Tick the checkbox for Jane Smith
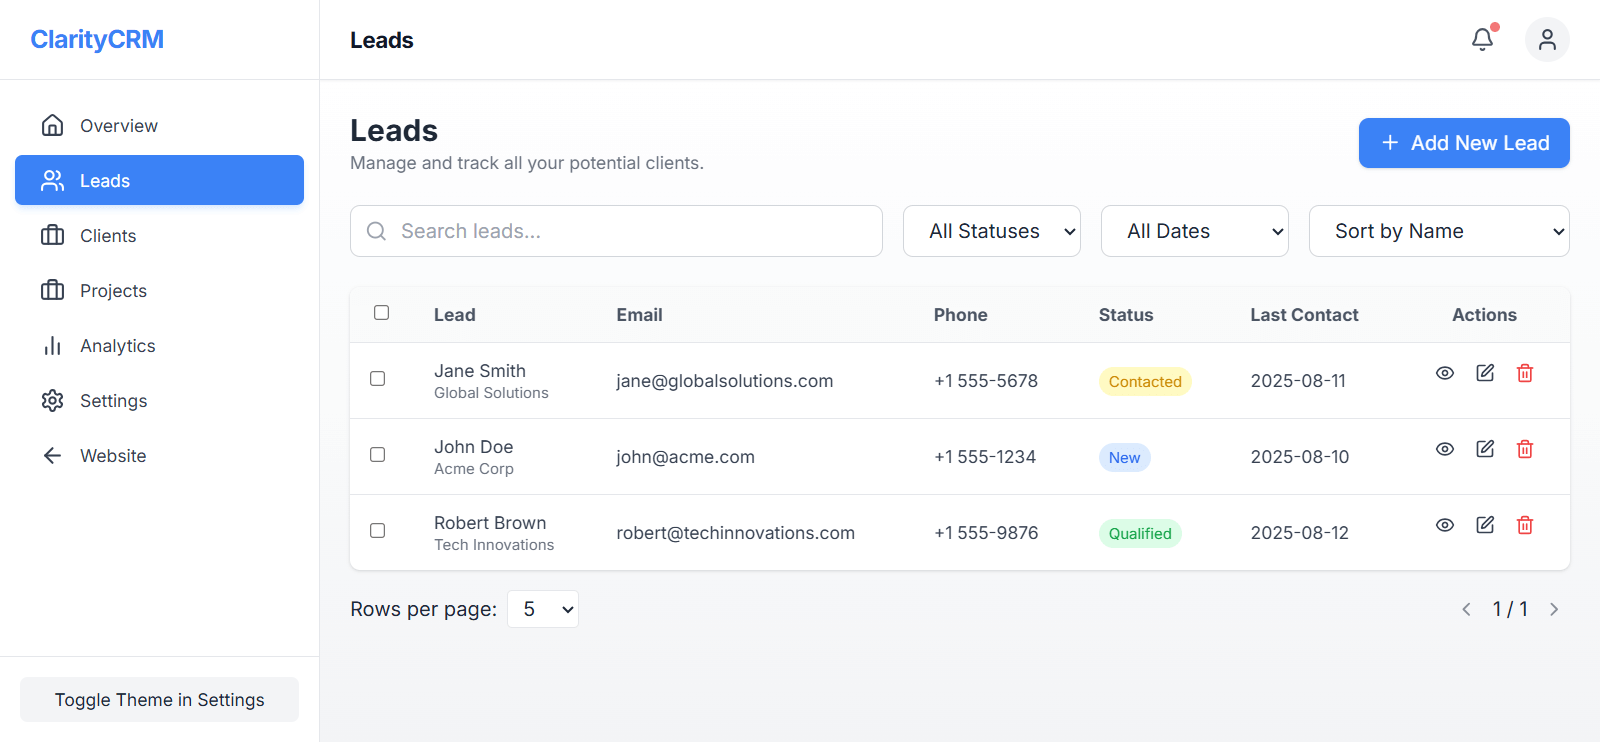Image resolution: width=1600 pixels, height=742 pixels. pyautogui.click(x=378, y=379)
